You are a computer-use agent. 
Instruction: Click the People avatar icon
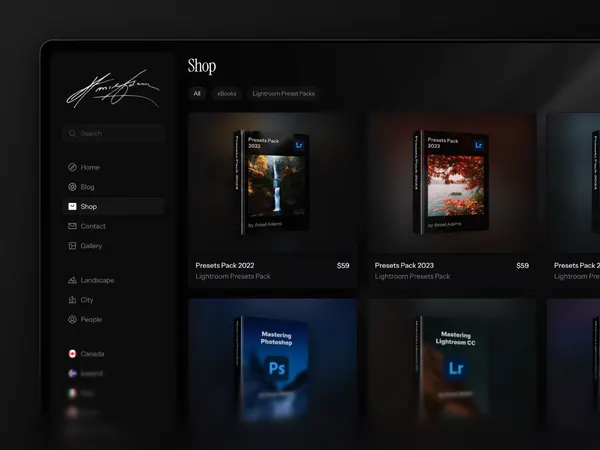(72, 319)
